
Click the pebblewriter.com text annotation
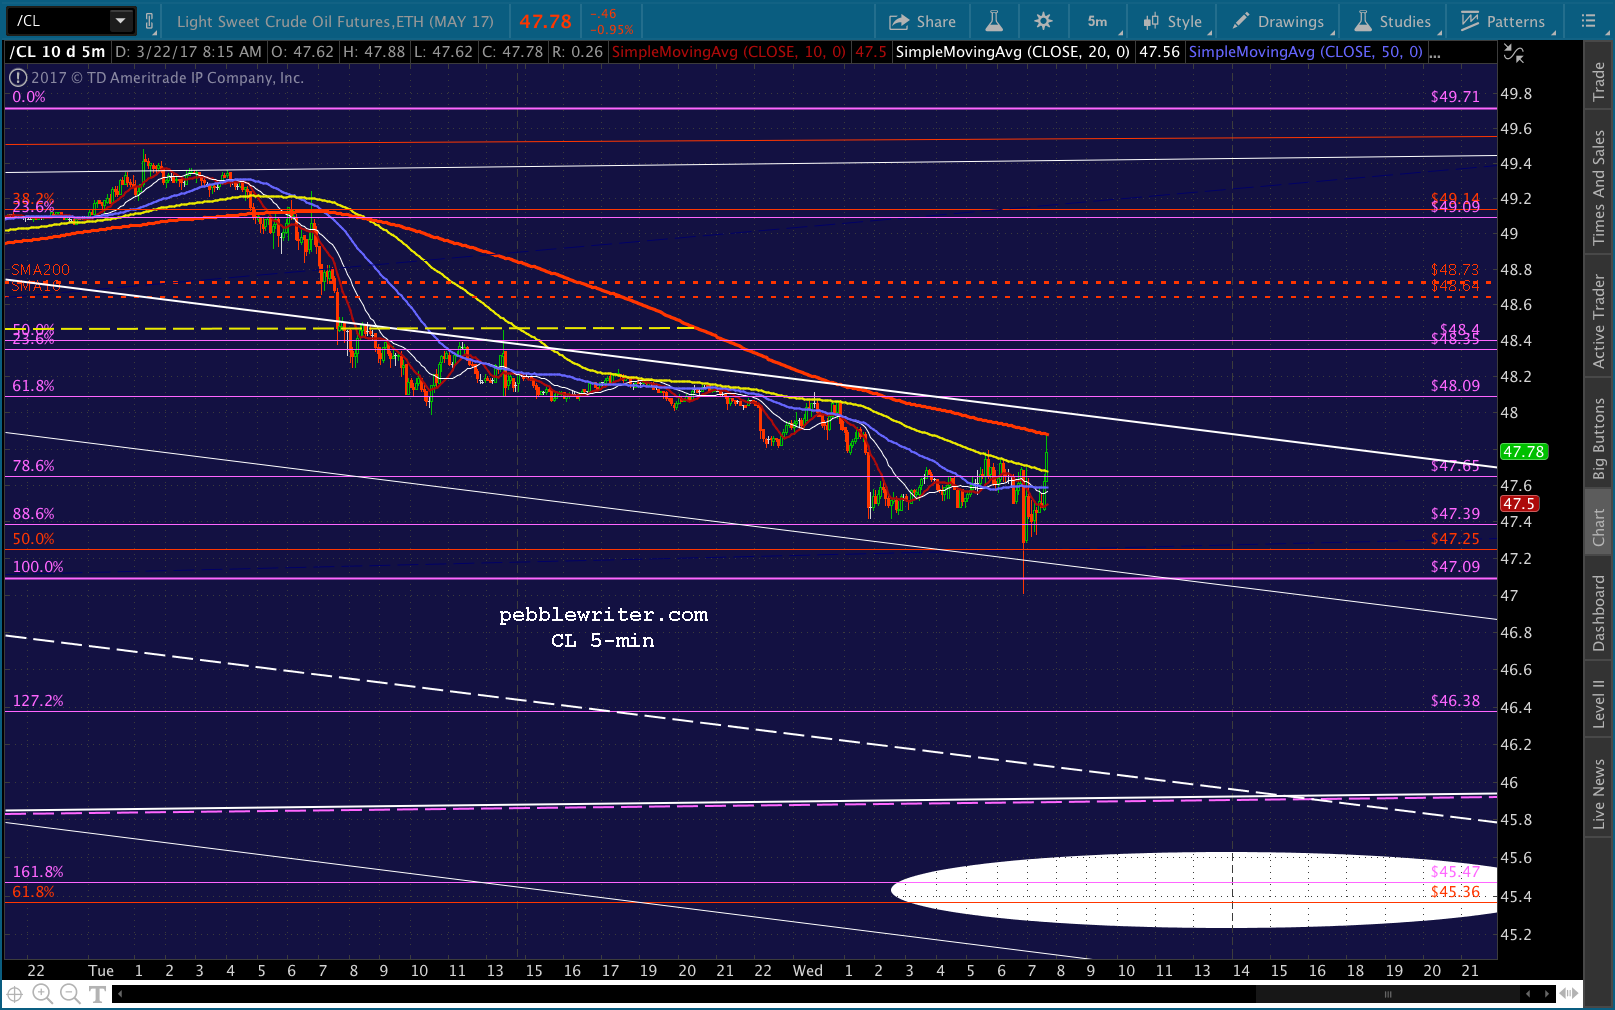pos(603,615)
